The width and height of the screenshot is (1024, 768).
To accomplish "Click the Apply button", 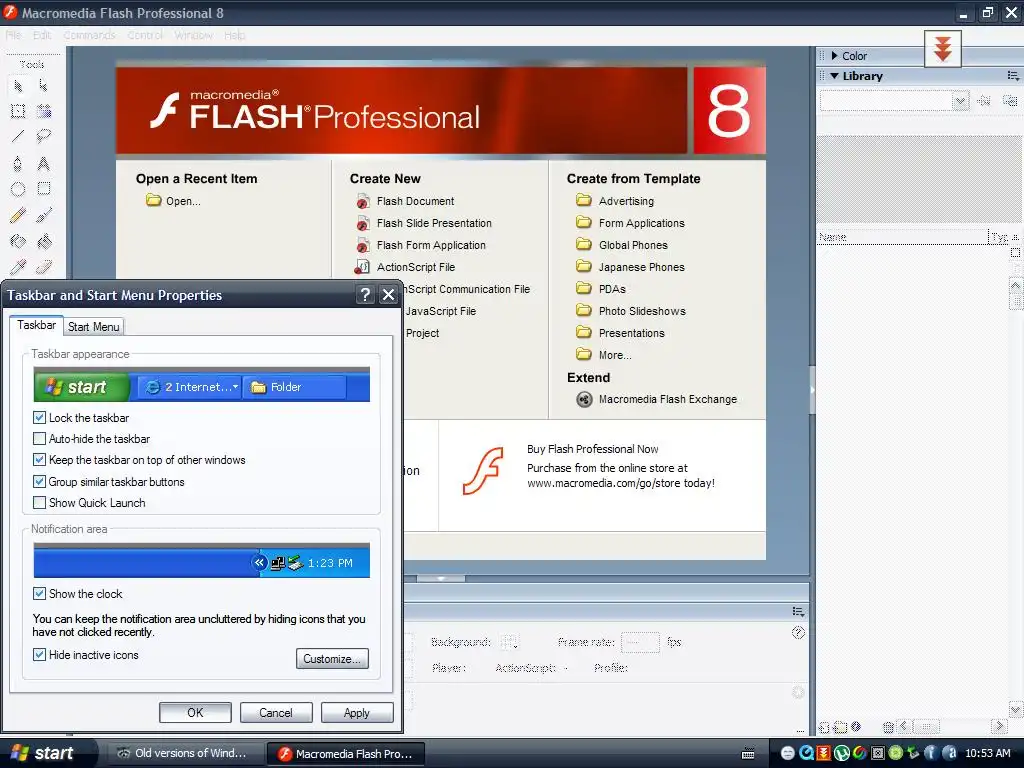I will pyautogui.click(x=357, y=712).
